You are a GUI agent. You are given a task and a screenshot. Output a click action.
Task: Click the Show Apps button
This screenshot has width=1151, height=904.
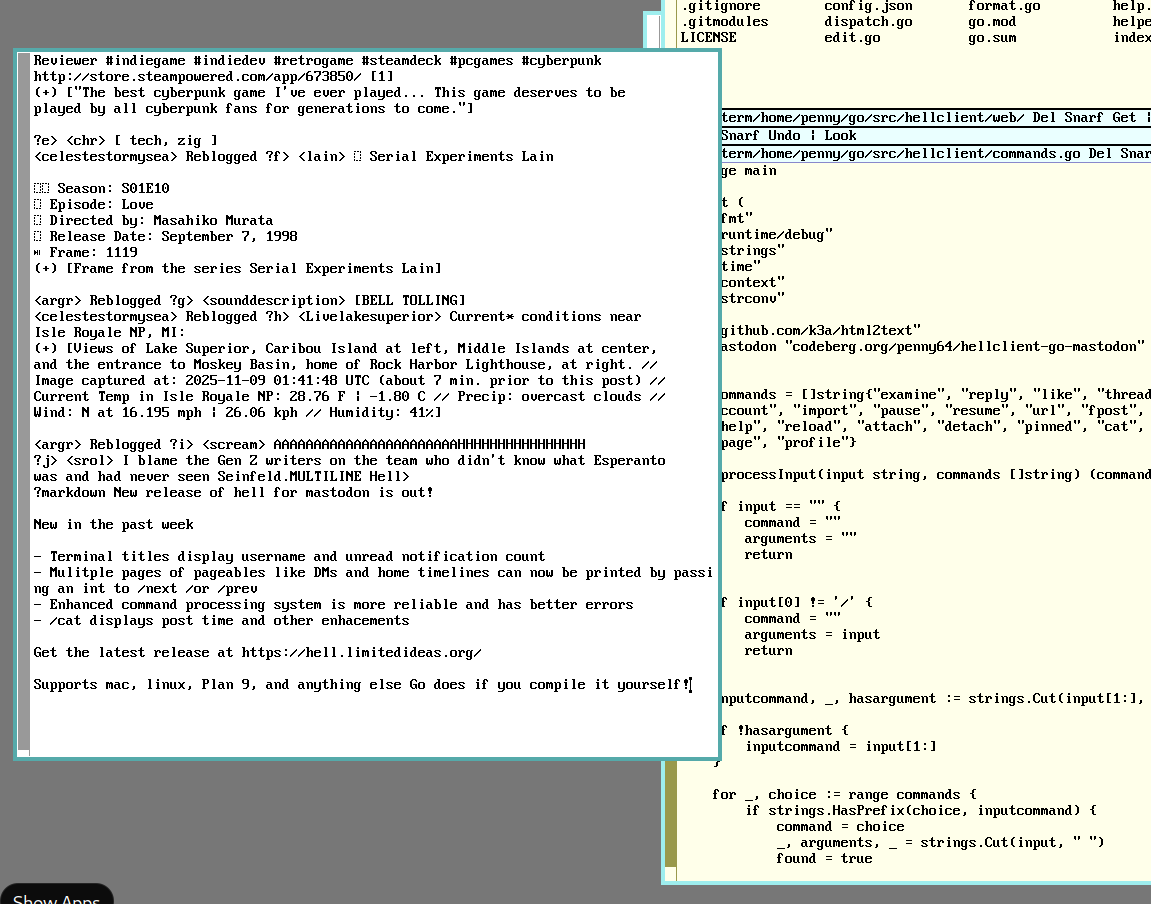[x=56, y=896]
